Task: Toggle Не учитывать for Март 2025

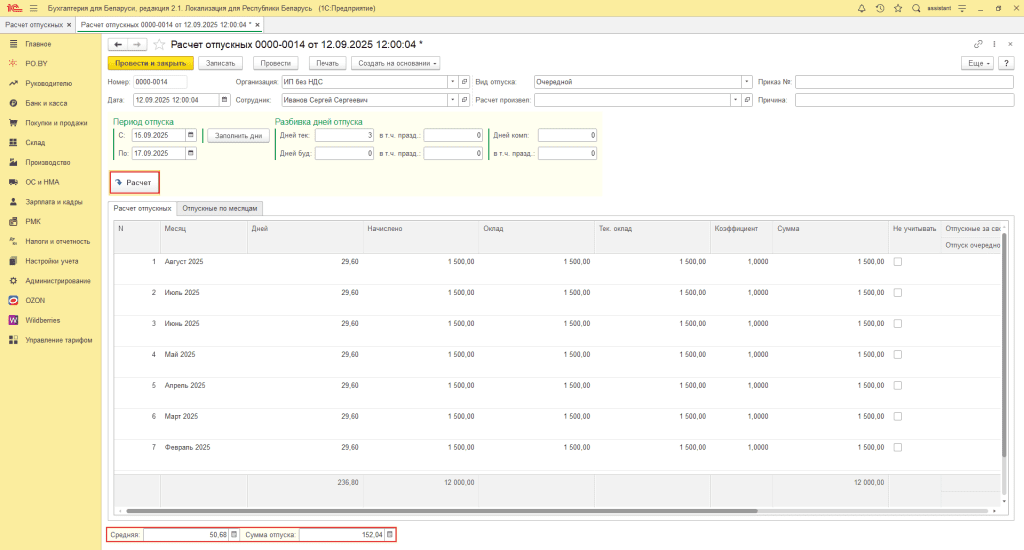Action: pos(897,416)
